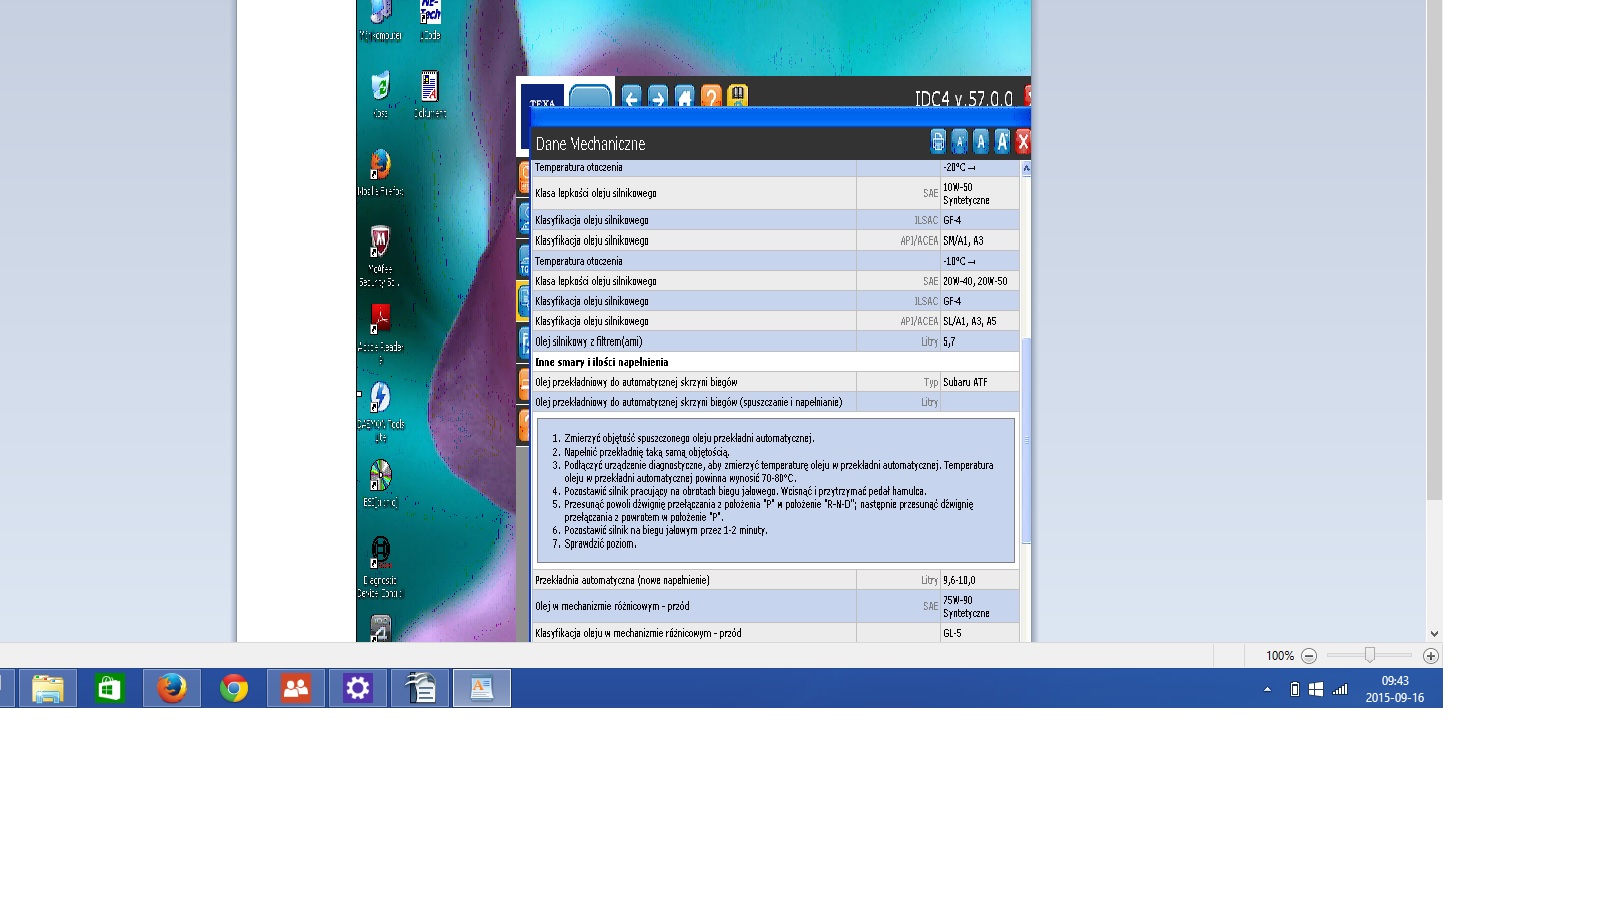Screen dimensions: 1600x900
Task: Open Firefox from the taskbar
Action: (172, 688)
